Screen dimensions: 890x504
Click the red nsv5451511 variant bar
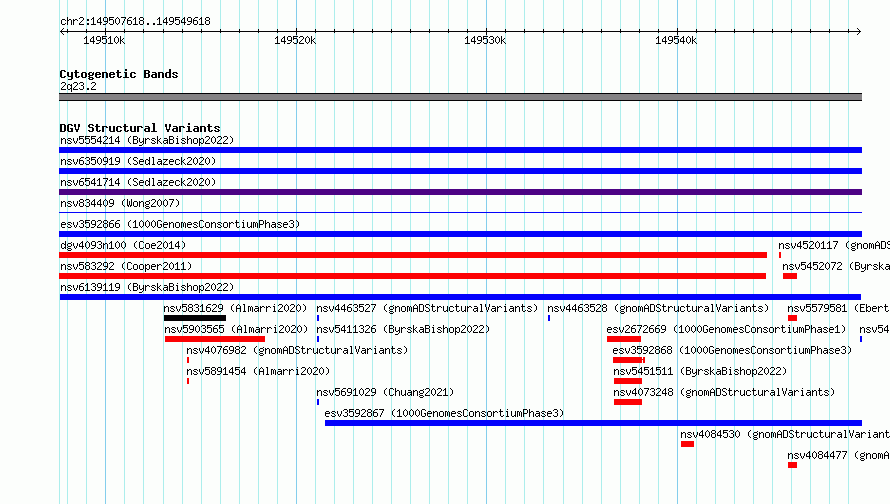628,381
